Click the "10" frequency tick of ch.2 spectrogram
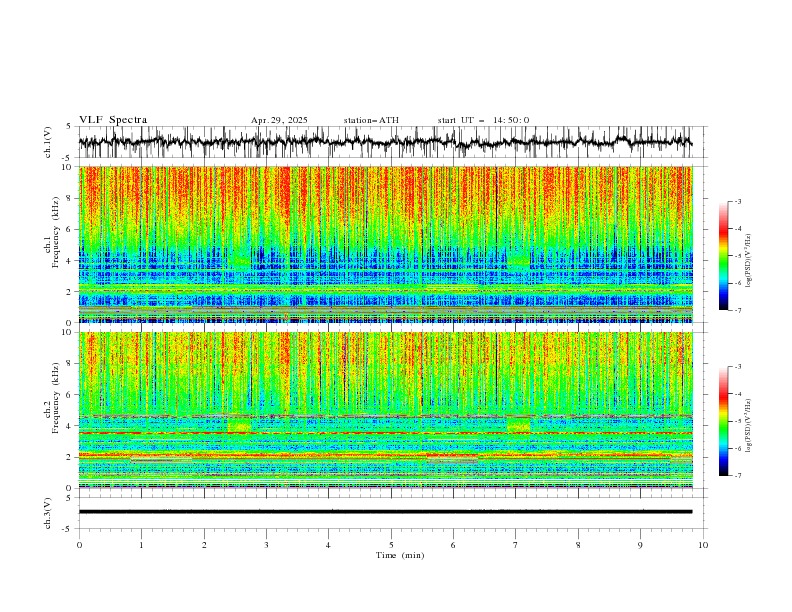This screenshot has width=792, height=612. coord(68,333)
